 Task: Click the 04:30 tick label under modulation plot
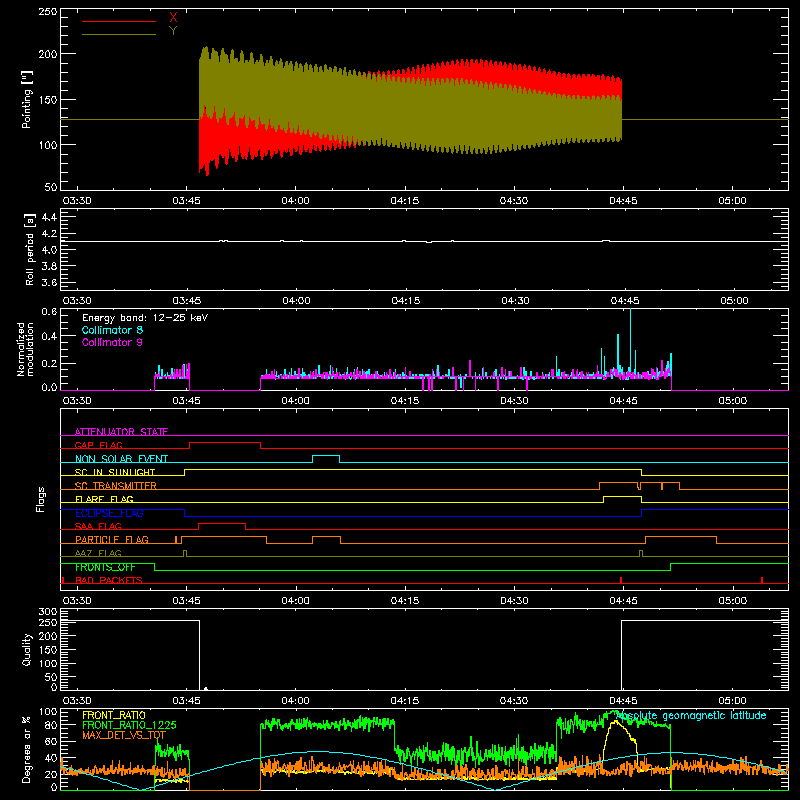point(514,401)
